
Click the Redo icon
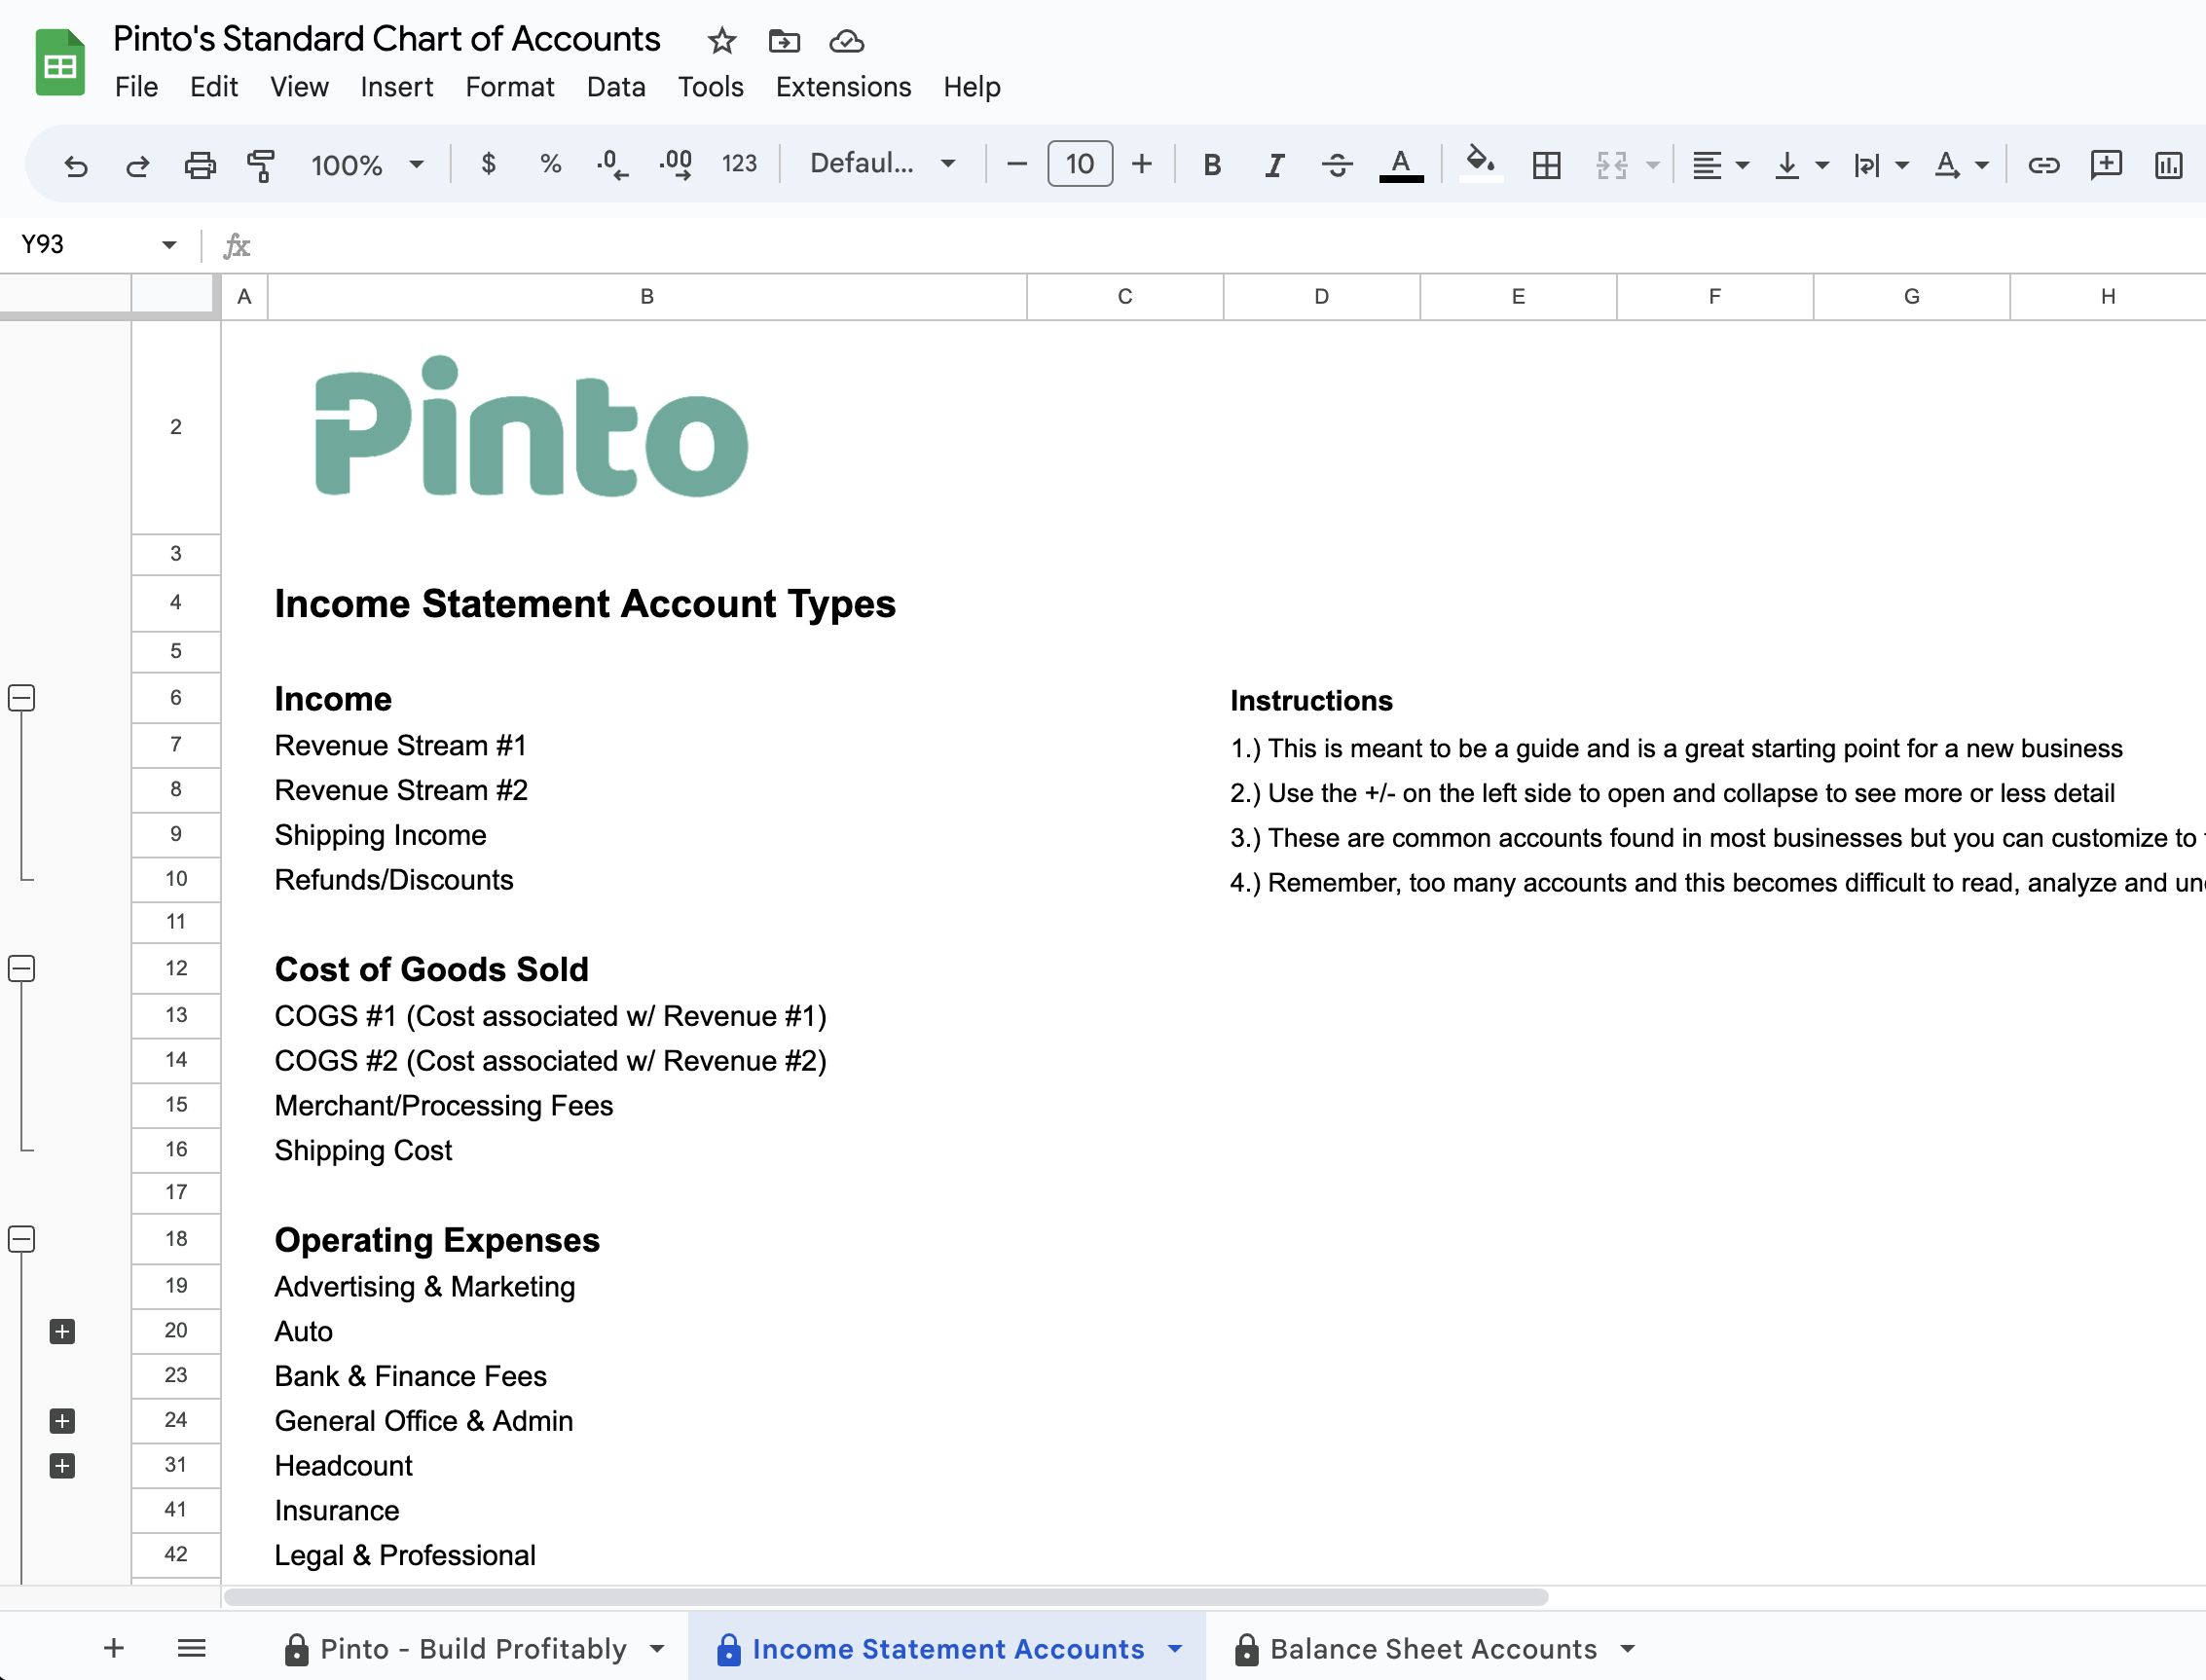pyautogui.click(x=137, y=165)
